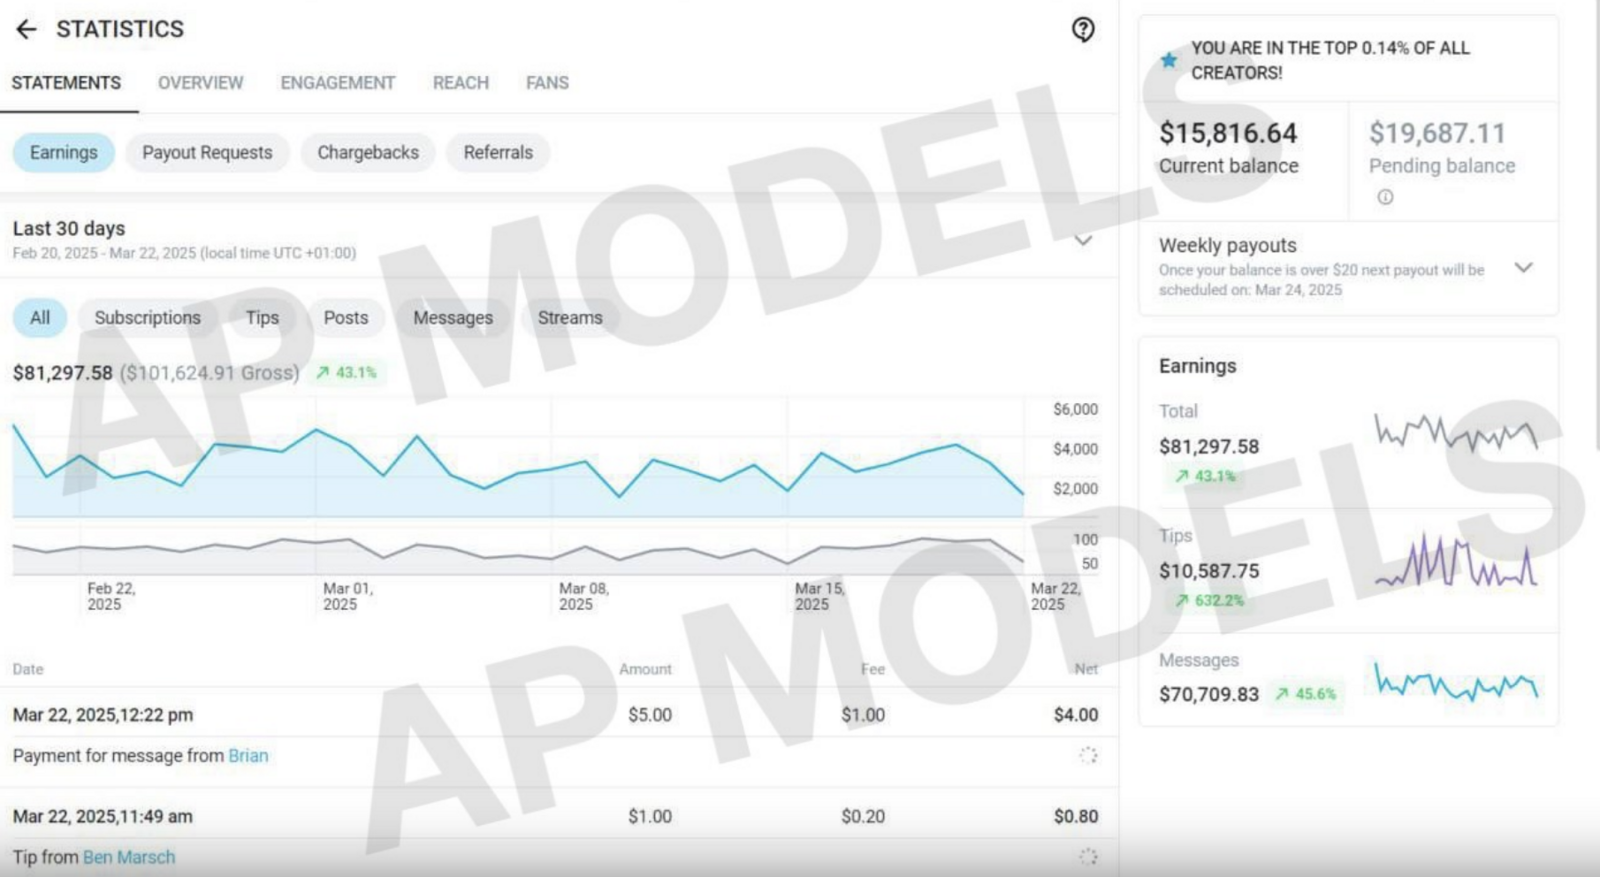Image resolution: width=1600 pixels, height=877 pixels.
Task: Go to the Fans tab
Action: click(x=547, y=83)
